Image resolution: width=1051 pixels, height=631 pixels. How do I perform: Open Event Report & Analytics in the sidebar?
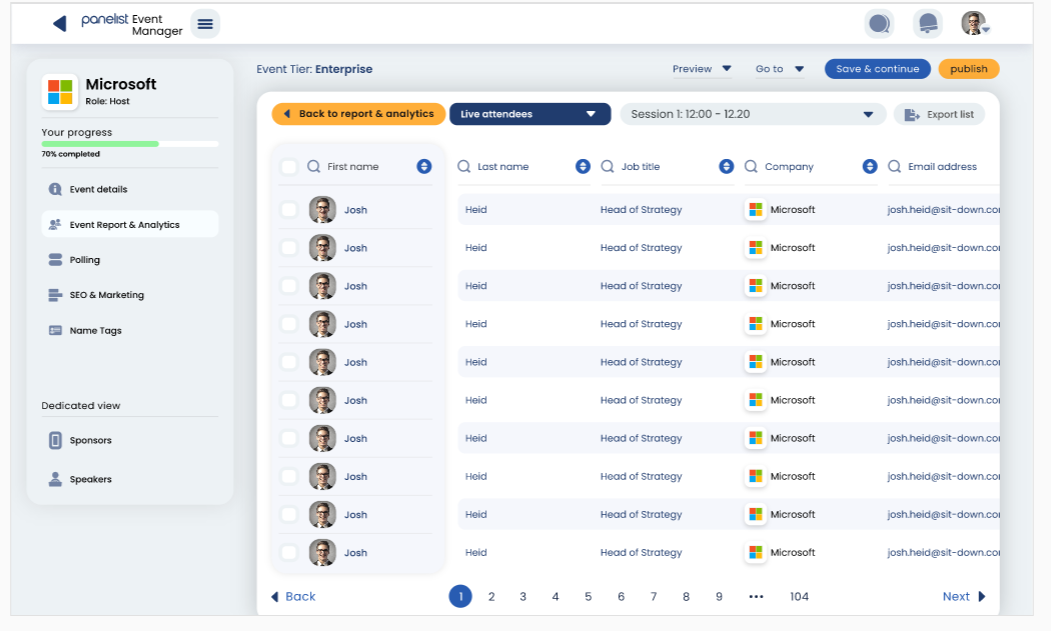pyautogui.click(x=130, y=225)
